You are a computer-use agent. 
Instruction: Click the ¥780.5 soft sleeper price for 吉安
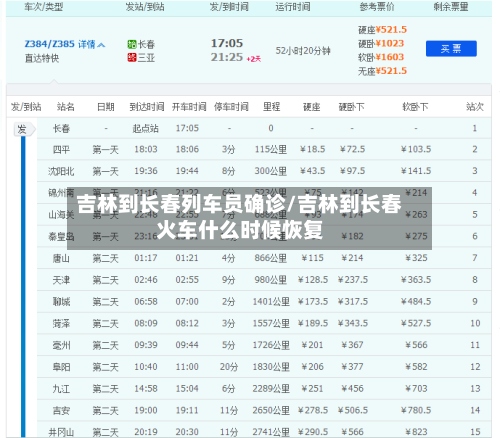(416, 410)
